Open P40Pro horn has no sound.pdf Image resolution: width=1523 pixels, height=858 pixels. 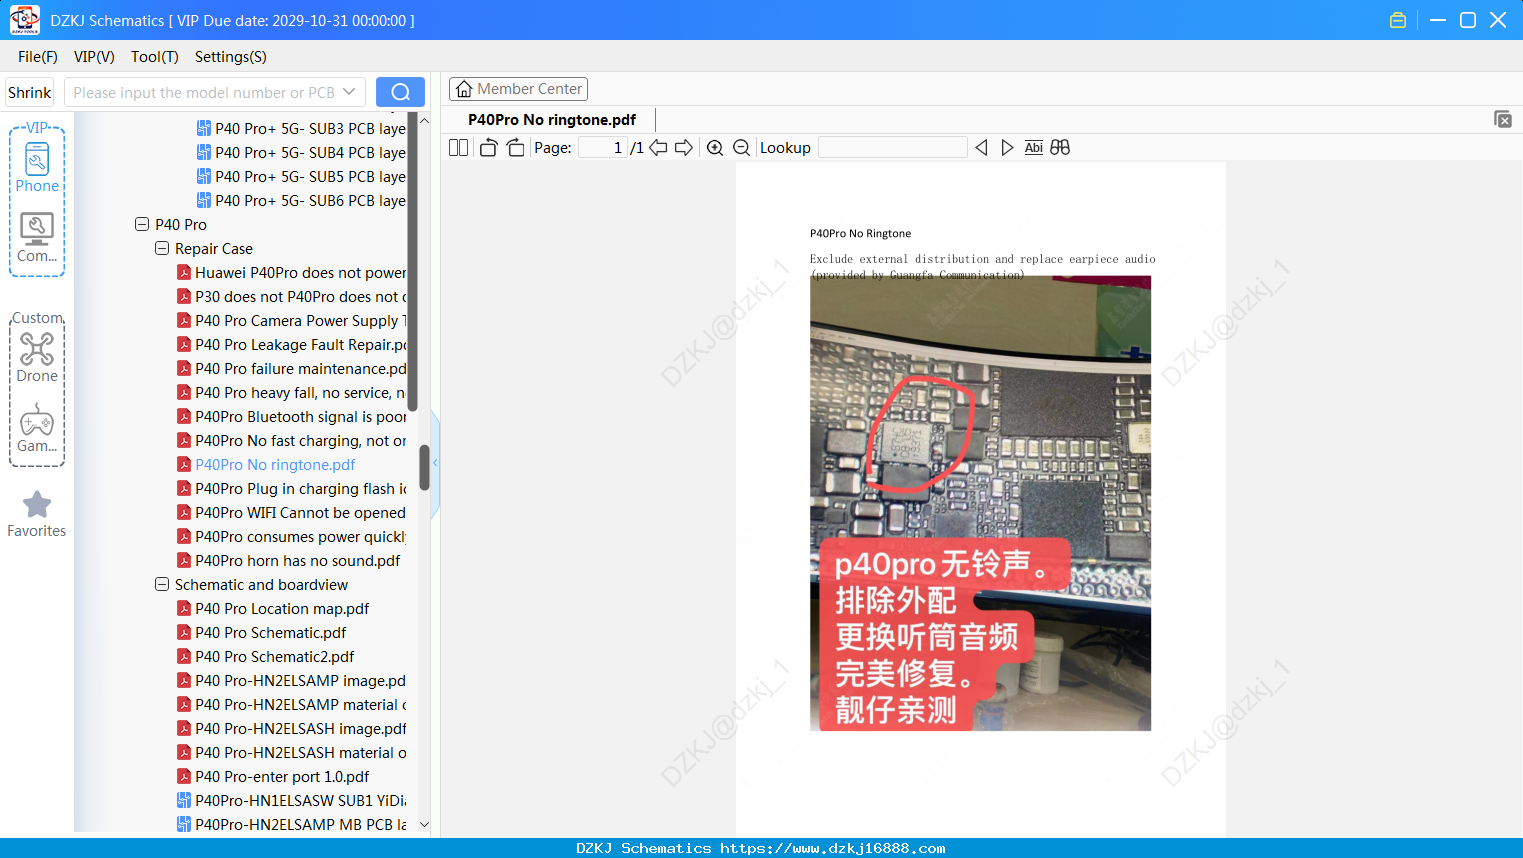click(x=297, y=560)
